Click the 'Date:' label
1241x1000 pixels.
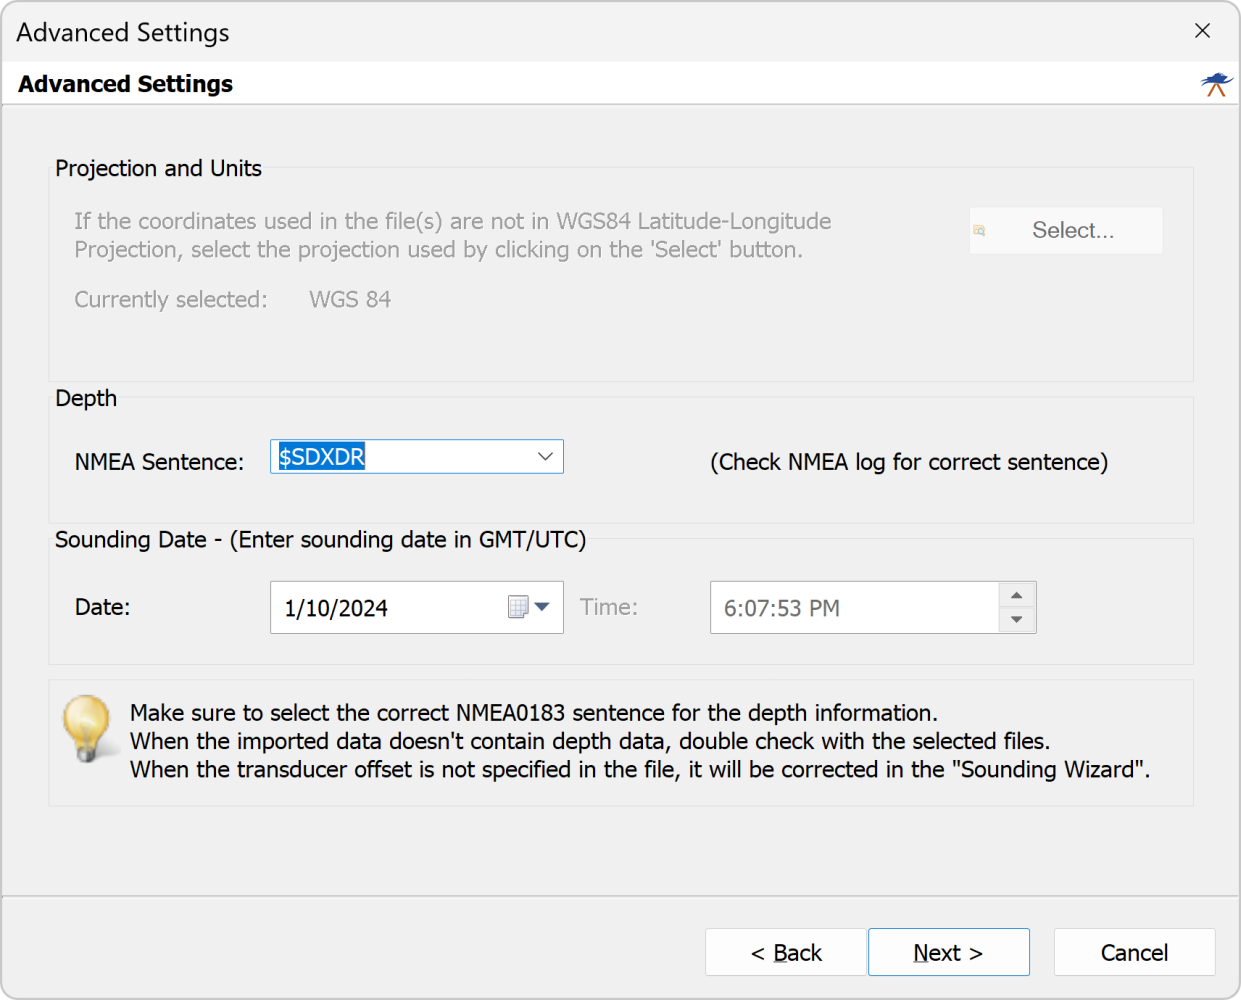point(103,607)
